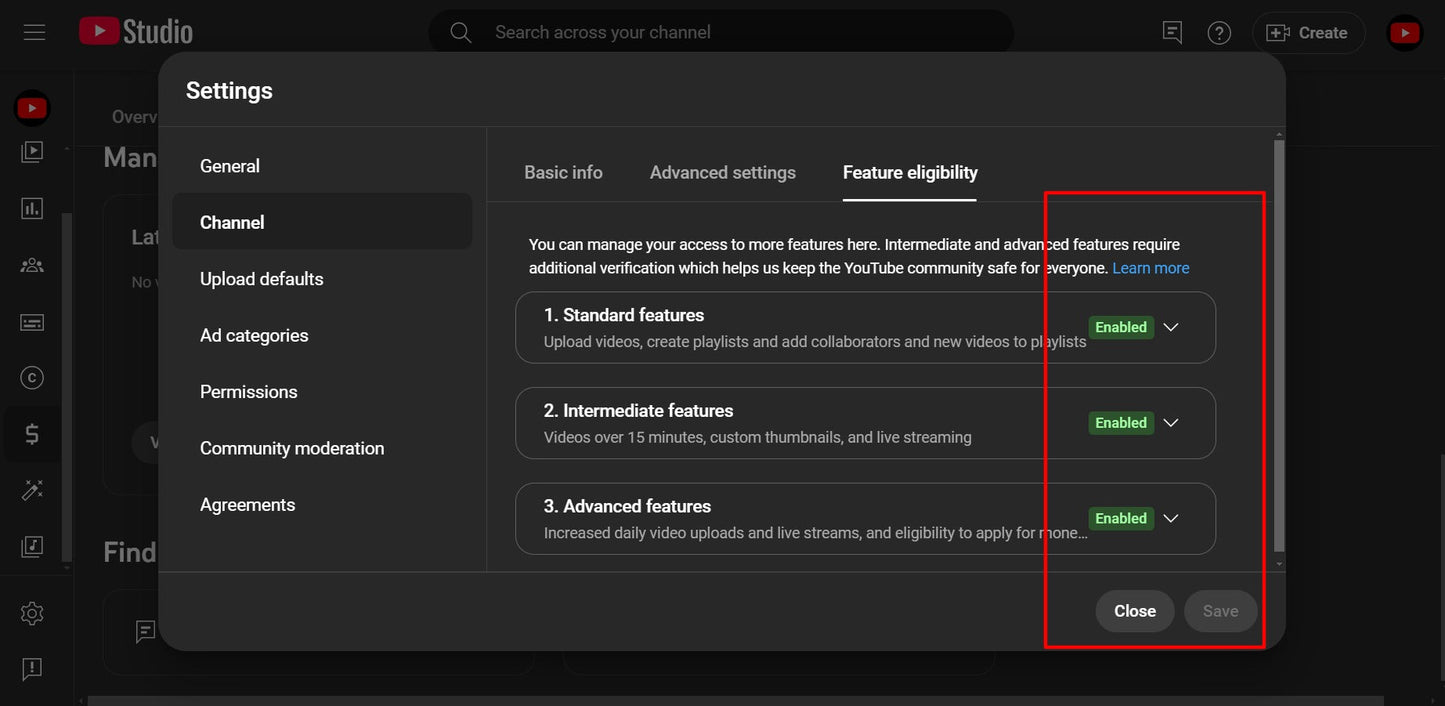The image size is (1445, 706).
Task: Follow the Learn more link
Action: click(x=1150, y=268)
